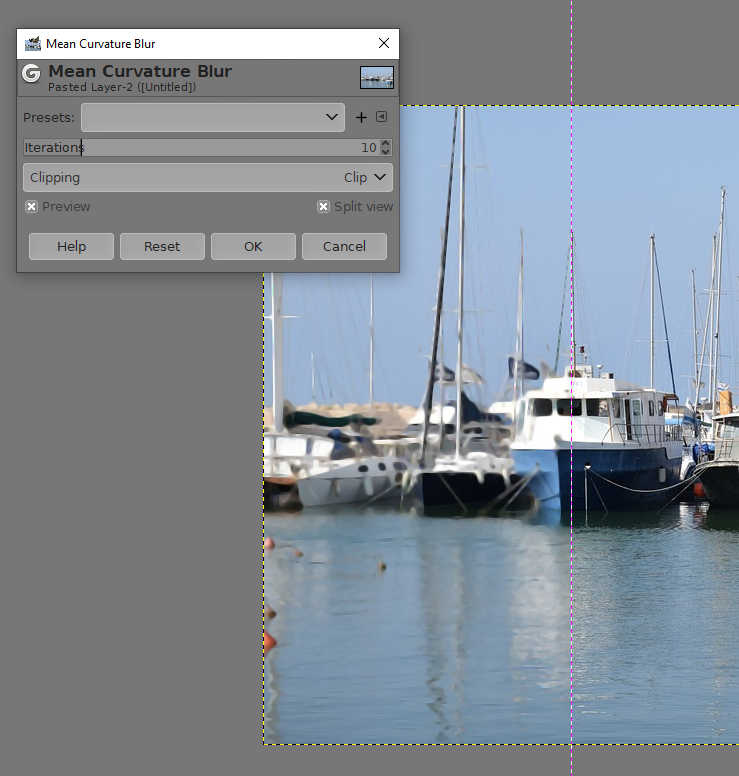
Task: Click the Iterations slider bar
Action: point(200,147)
